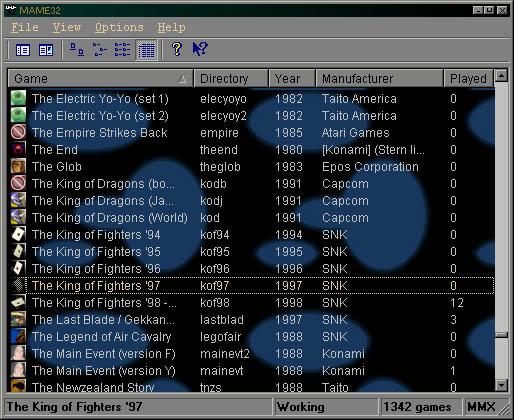
Task: Click The Legend of Air Cavalry icon
Action: 18,336
